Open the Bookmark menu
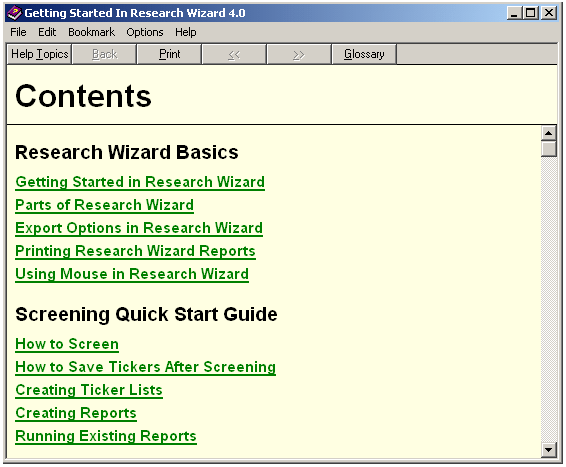This screenshot has width=566, height=467. pos(91,32)
